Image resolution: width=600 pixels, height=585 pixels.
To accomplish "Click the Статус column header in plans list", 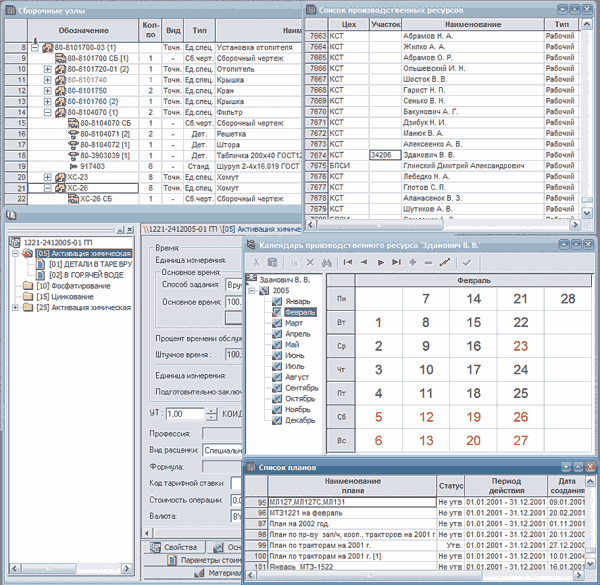I will tap(451, 486).
